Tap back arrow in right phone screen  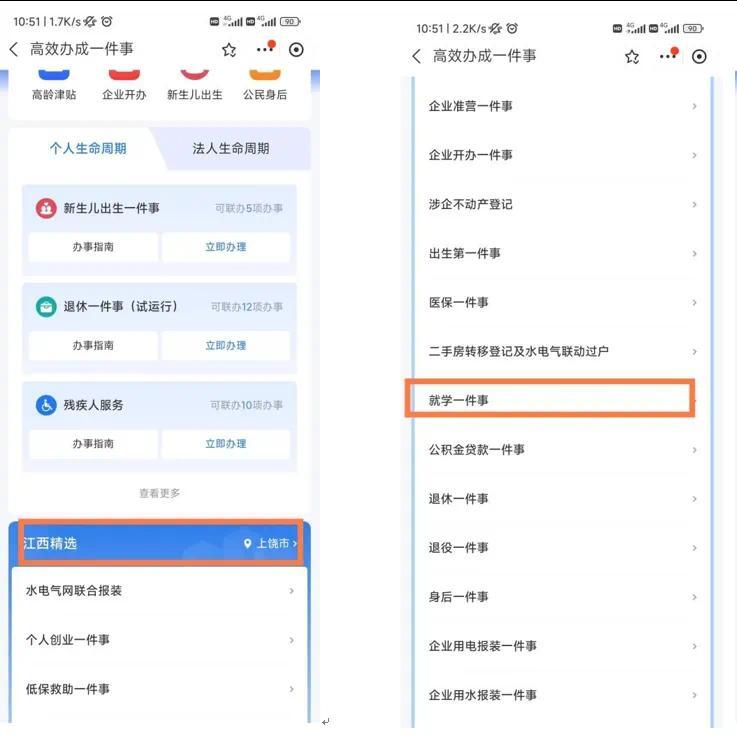tap(416, 56)
